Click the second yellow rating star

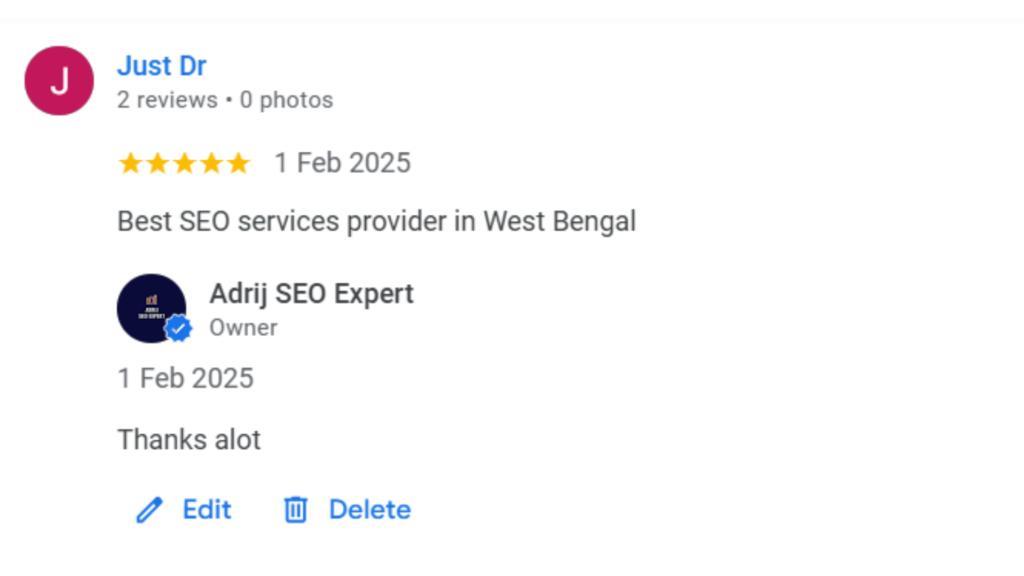click(x=157, y=163)
